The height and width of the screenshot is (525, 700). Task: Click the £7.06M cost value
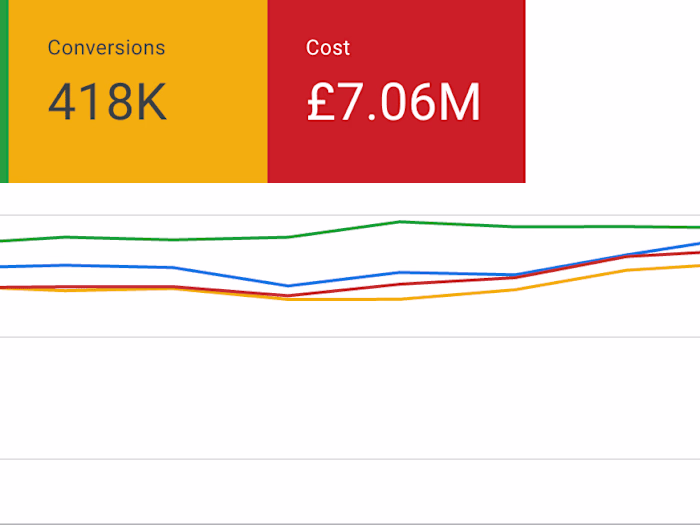click(393, 102)
